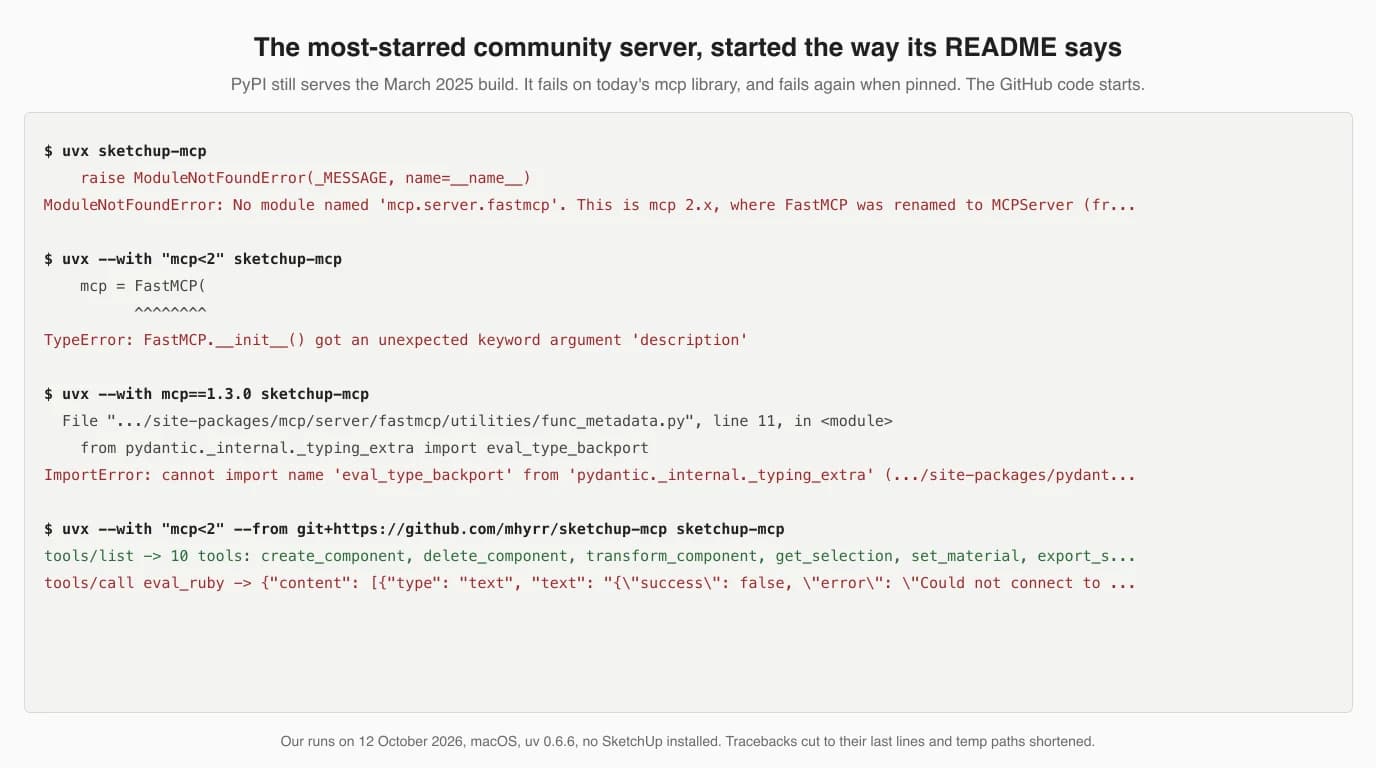Click the green 'tools/list -> 10 tools' output
Screen dimensions: 1376x768
coord(589,556)
